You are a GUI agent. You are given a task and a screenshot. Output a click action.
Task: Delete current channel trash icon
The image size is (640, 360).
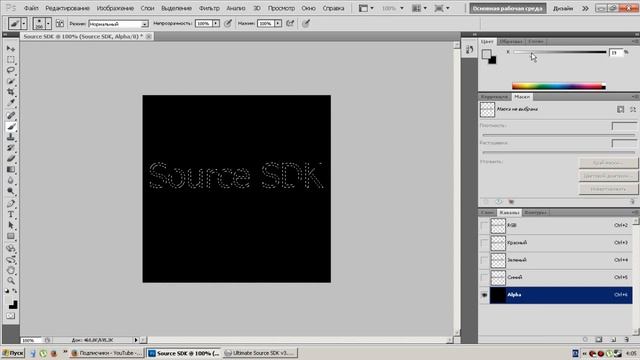(x=627, y=339)
